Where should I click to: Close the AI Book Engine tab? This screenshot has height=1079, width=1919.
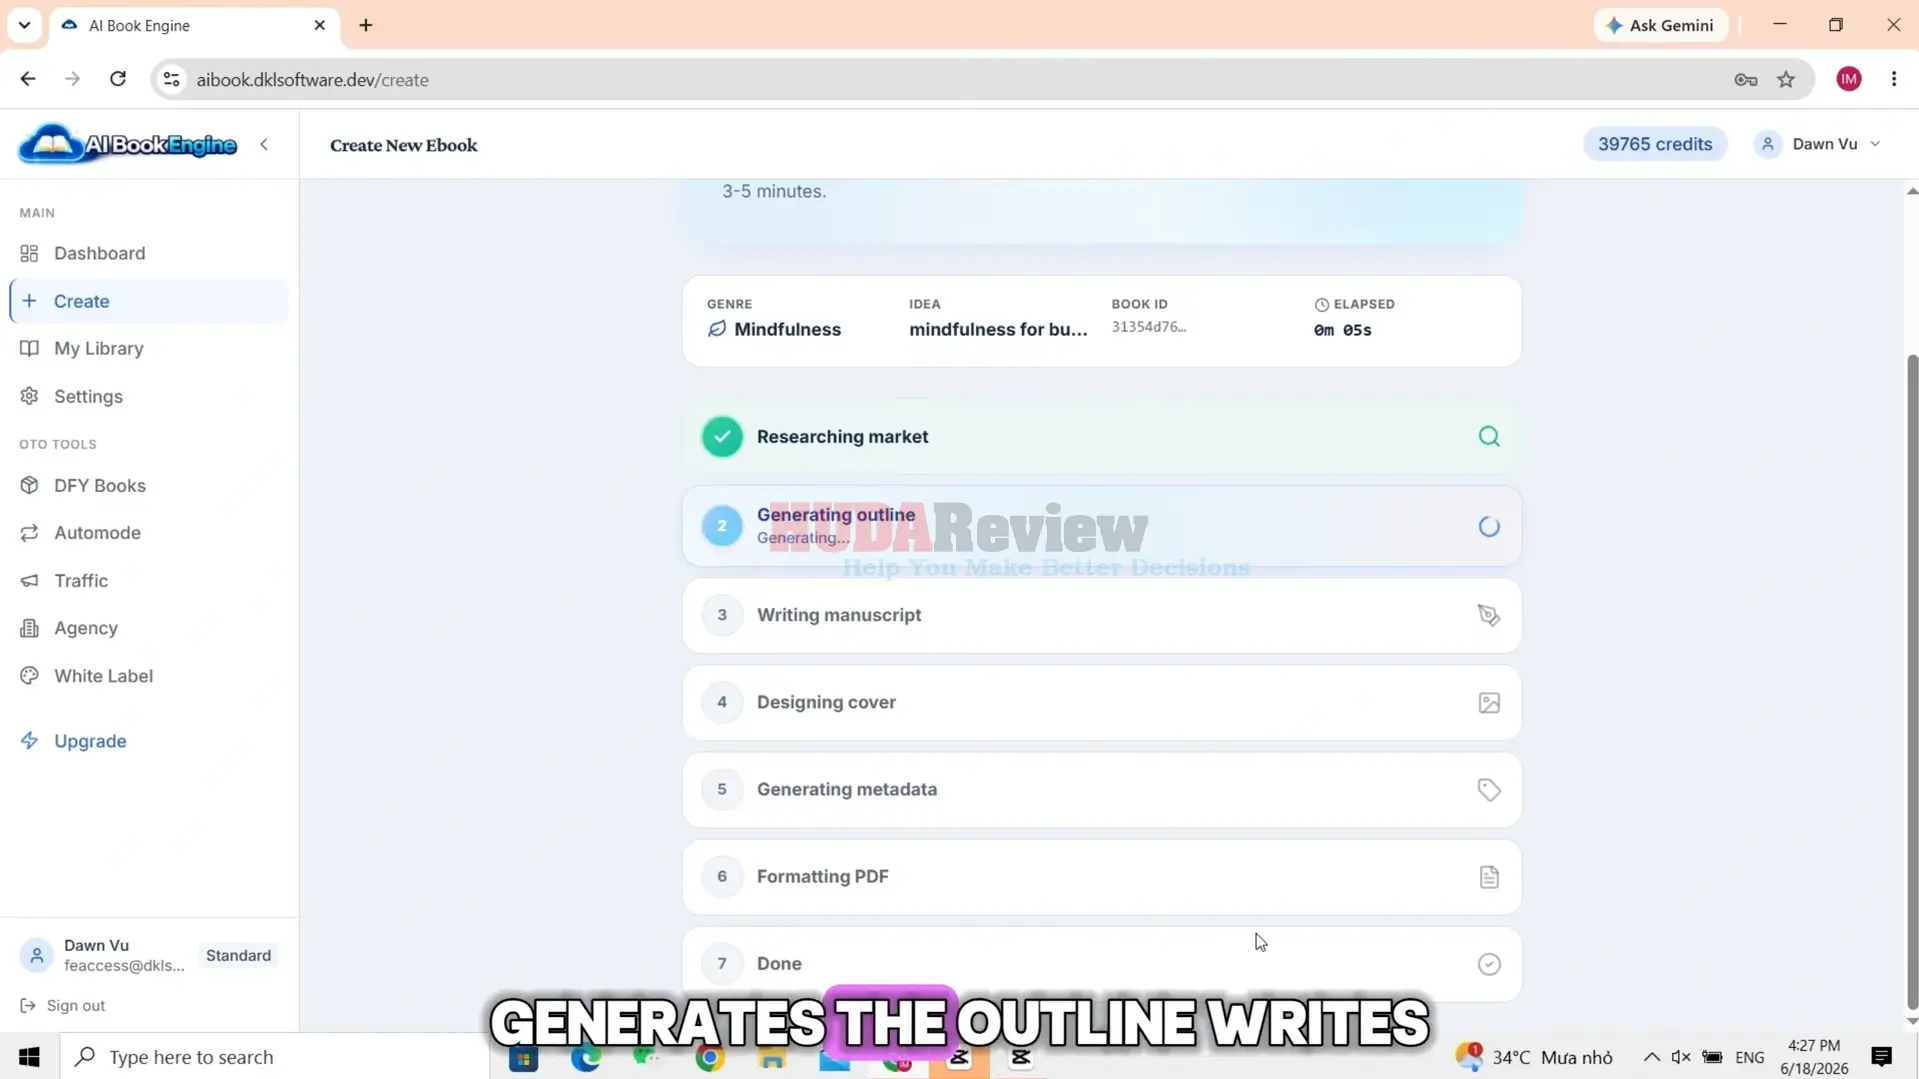click(320, 25)
